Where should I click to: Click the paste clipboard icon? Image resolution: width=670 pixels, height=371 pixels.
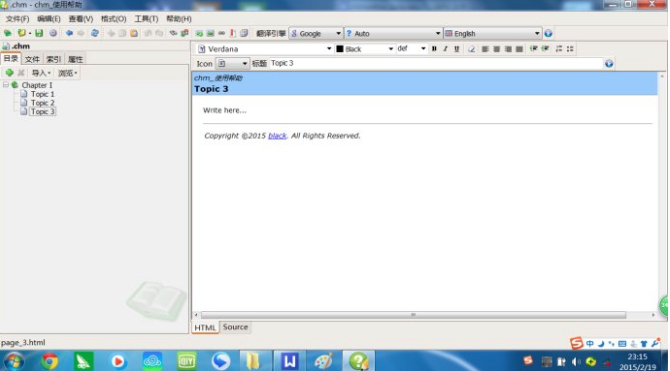(x=134, y=33)
